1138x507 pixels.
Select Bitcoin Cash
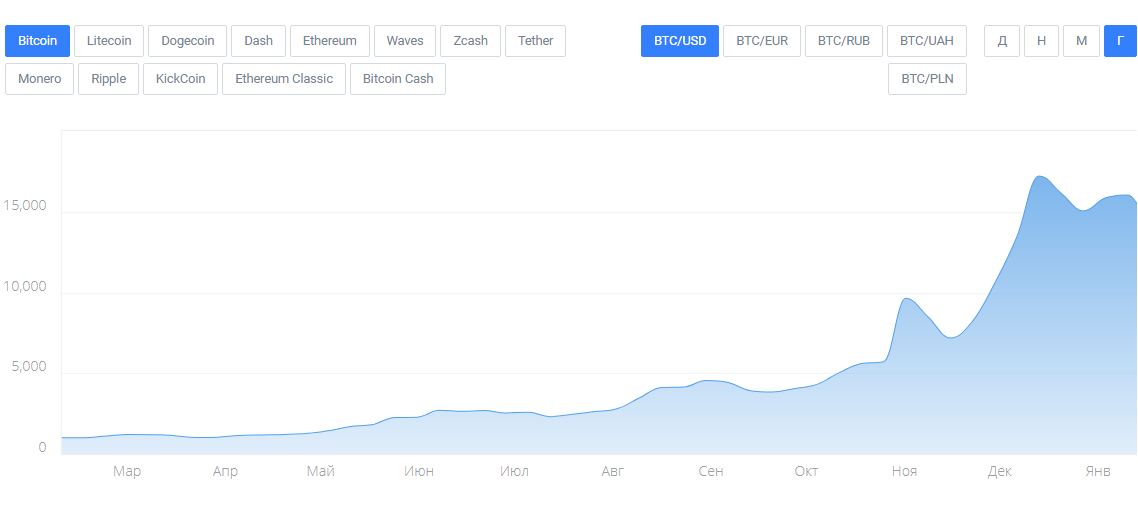398,79
